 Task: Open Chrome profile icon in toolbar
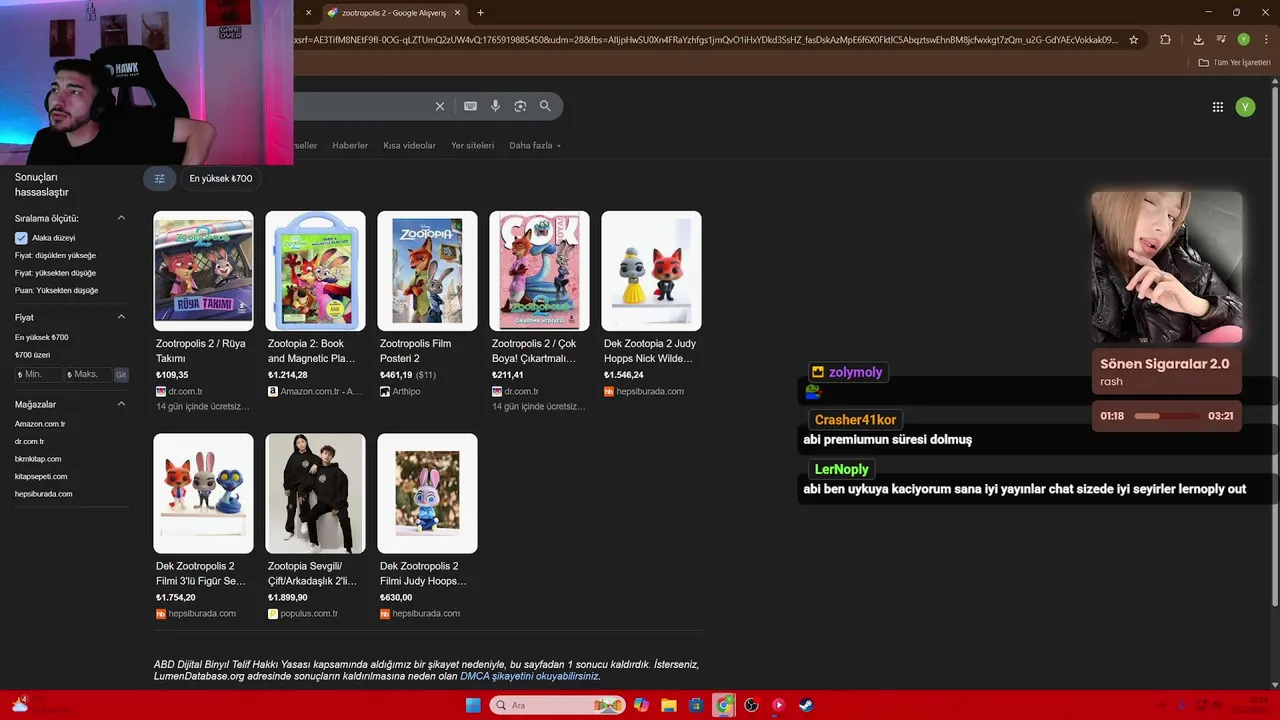click(x=1243, y=40)
